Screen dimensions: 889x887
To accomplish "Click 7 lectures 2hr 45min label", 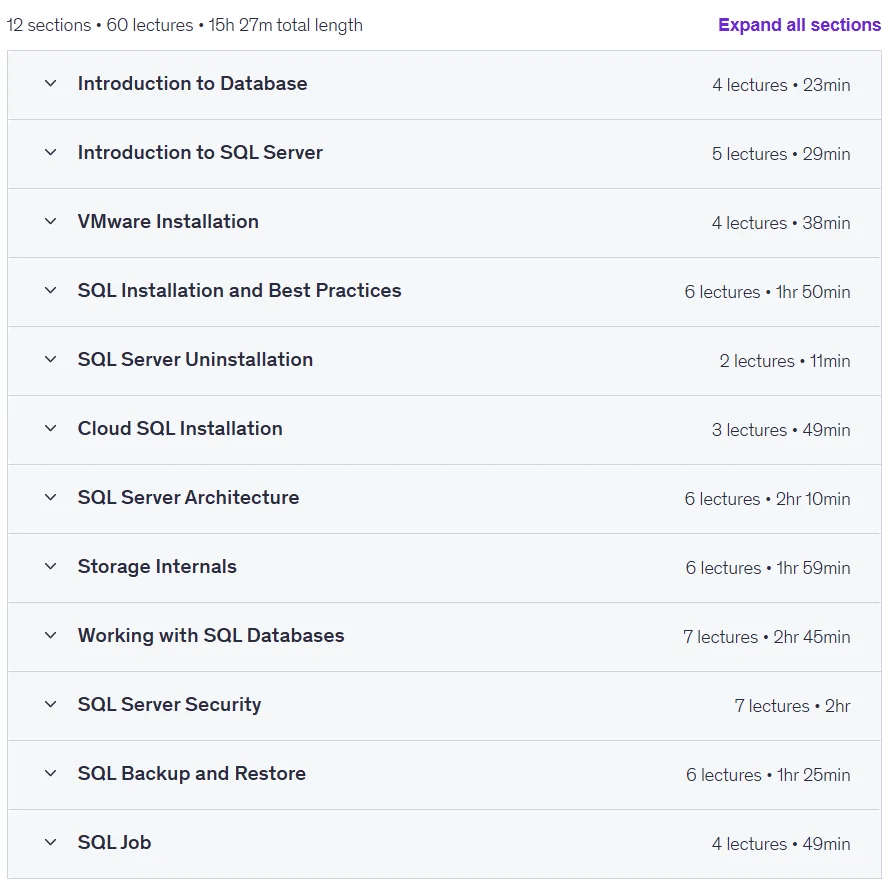I will tap(767, 637).
